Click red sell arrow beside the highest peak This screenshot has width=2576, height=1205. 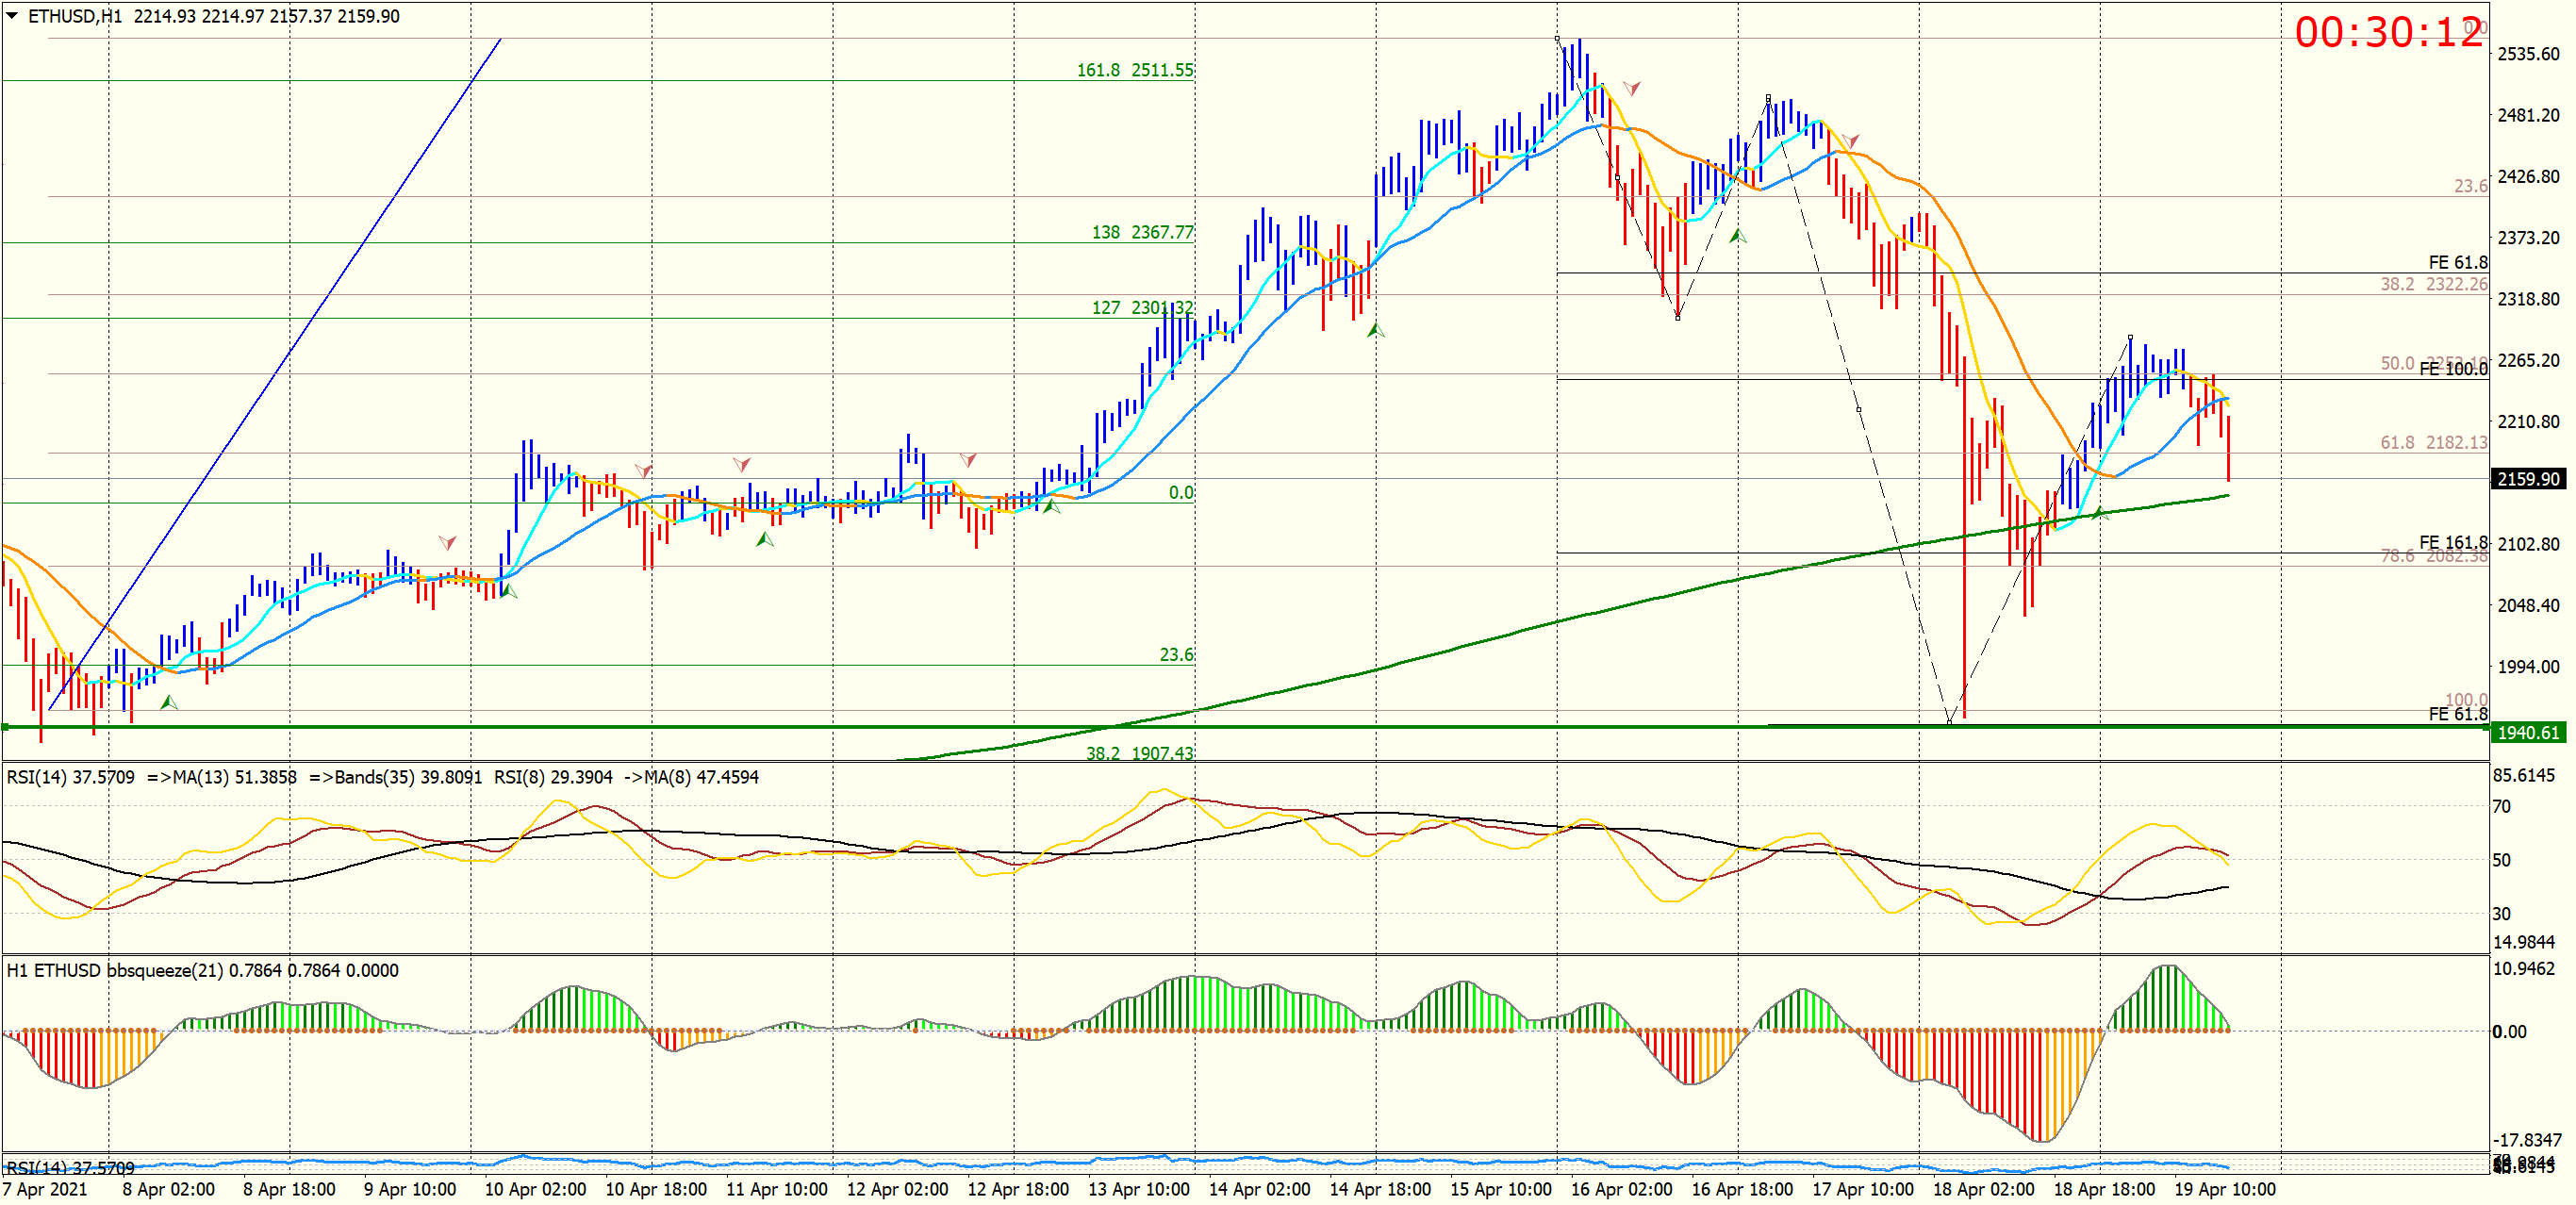point(1631,88)
